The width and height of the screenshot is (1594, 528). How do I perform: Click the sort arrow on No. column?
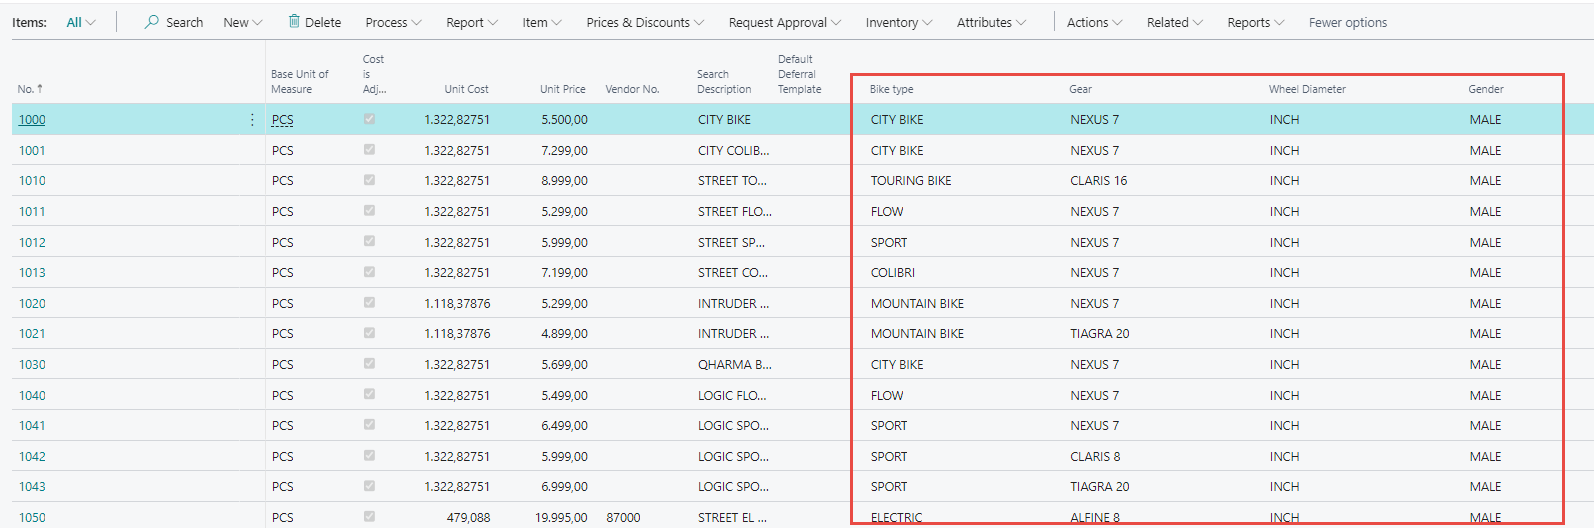click(40, 89)
